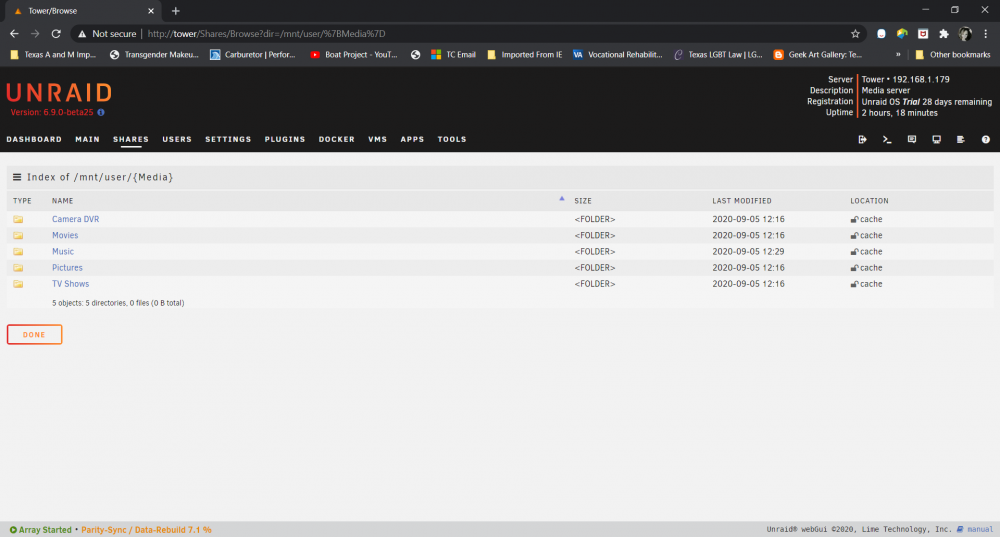1000x537 pixels.
Task: Open the Chrome profile avatar
Action: pos(965,34)
